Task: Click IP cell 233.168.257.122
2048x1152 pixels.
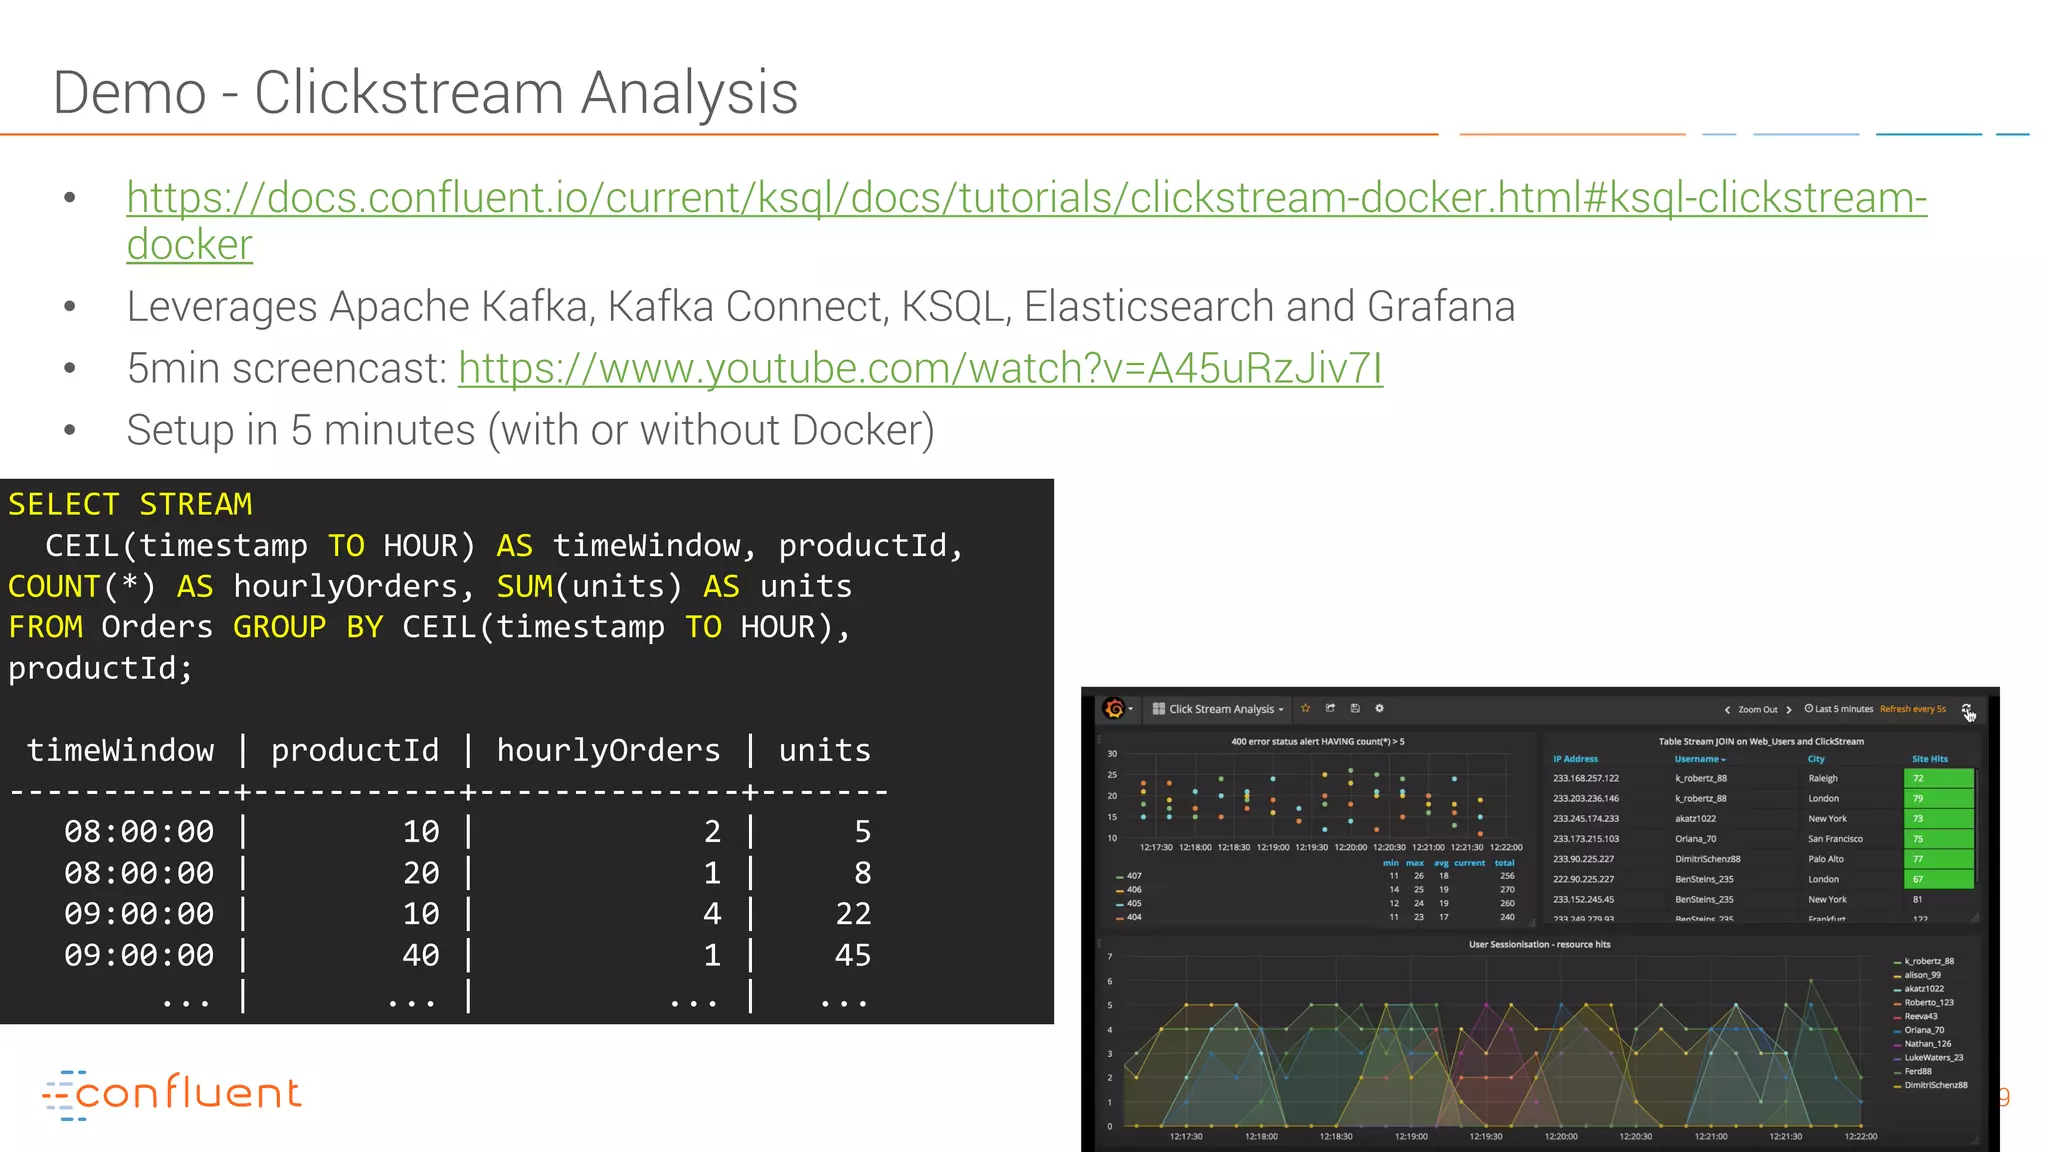Action: coord(1586,778)
